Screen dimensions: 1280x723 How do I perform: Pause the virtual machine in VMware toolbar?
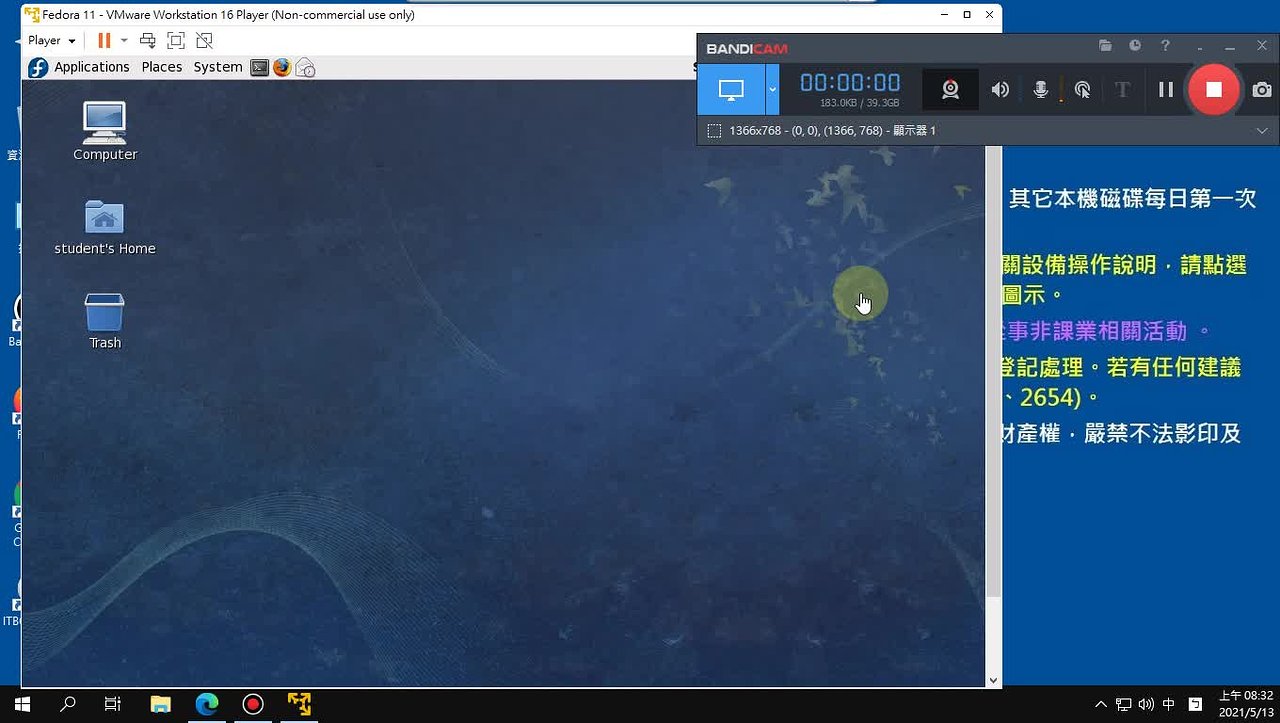(104, 41)
